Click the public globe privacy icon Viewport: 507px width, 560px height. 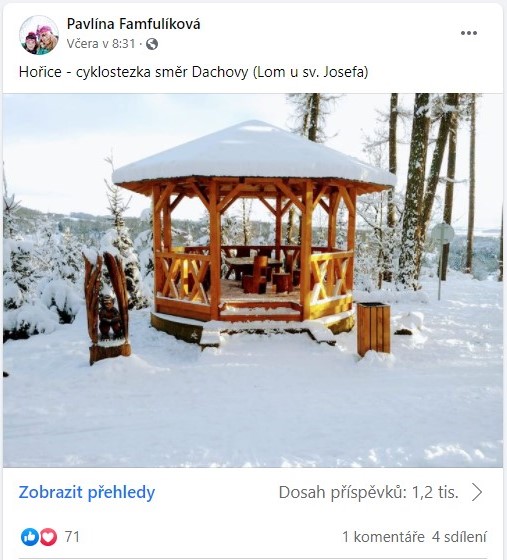point(152,44)
